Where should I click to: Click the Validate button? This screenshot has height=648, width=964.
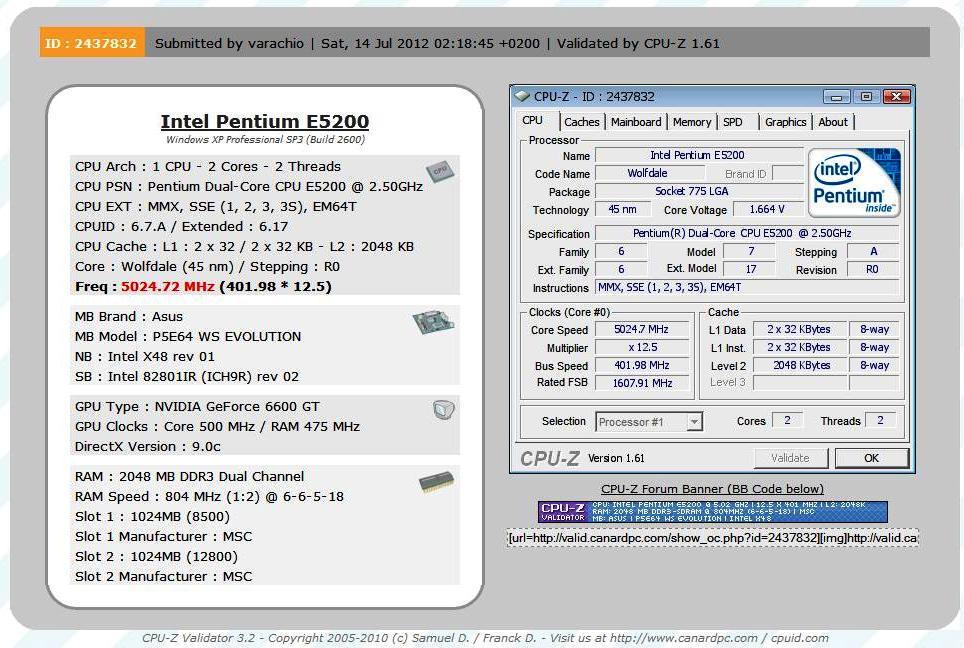pyautogui.click(x=790, y=458)
